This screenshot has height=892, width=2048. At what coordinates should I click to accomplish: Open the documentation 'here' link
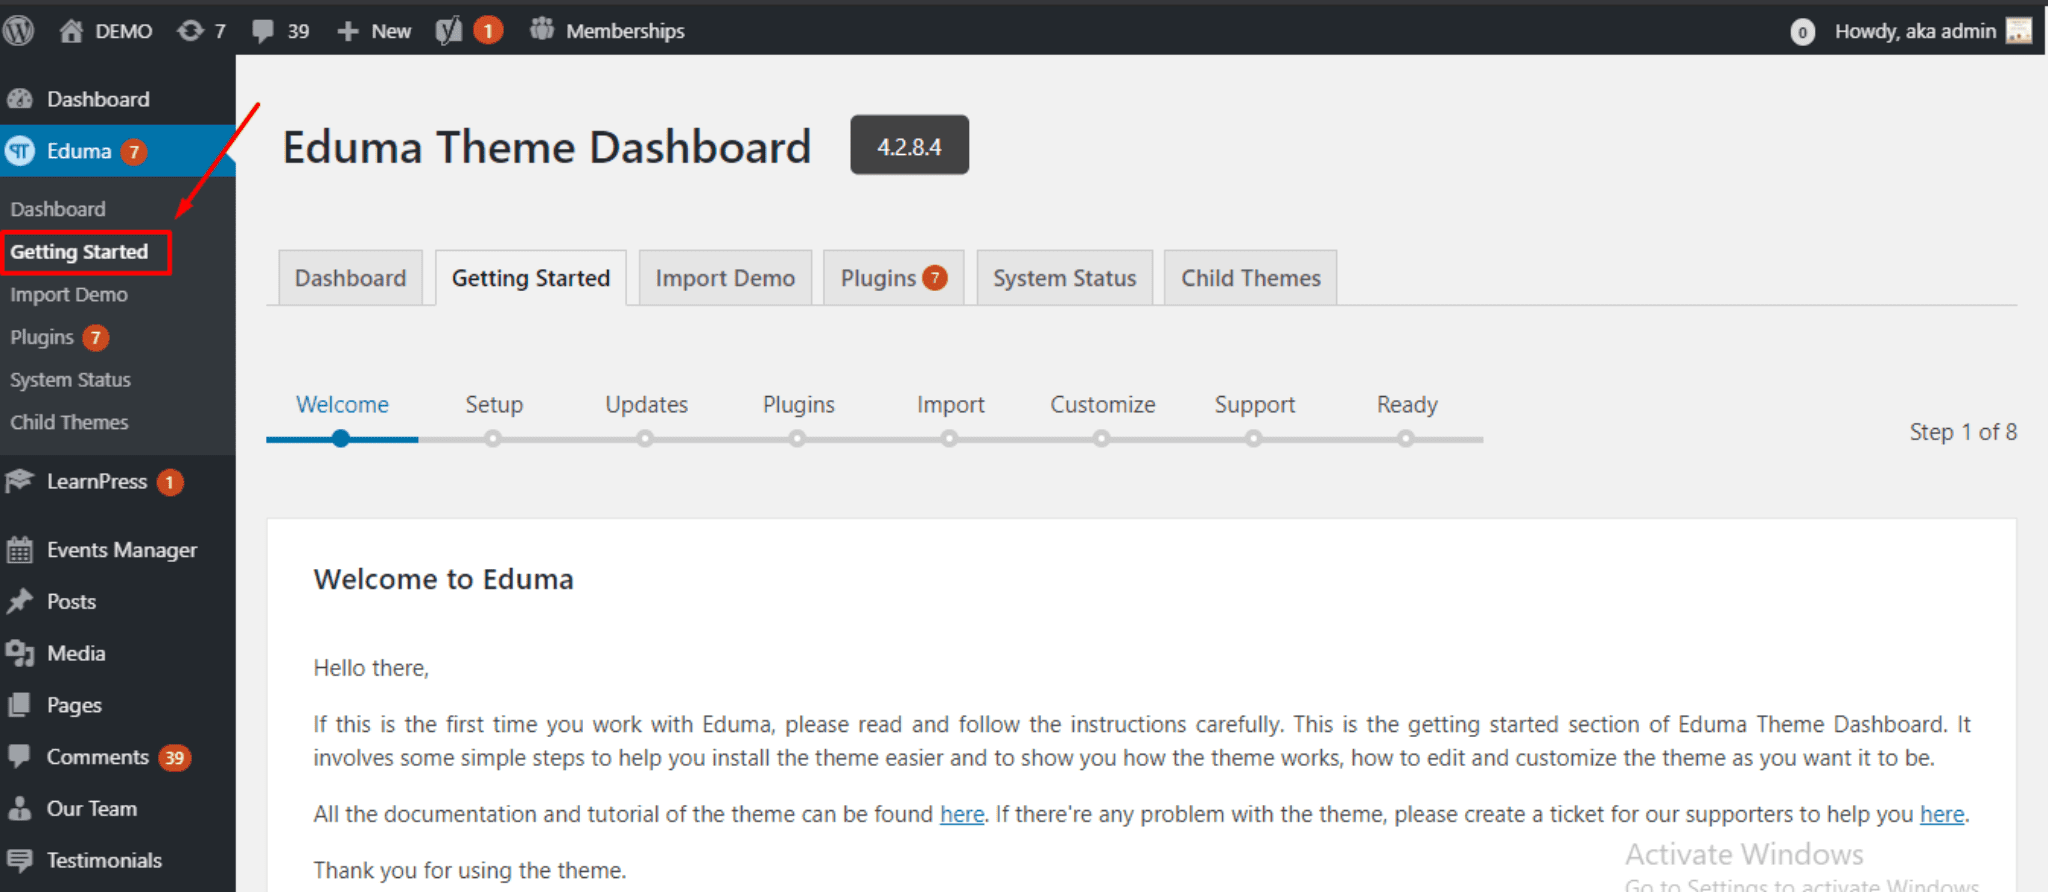tap(962, 814)
